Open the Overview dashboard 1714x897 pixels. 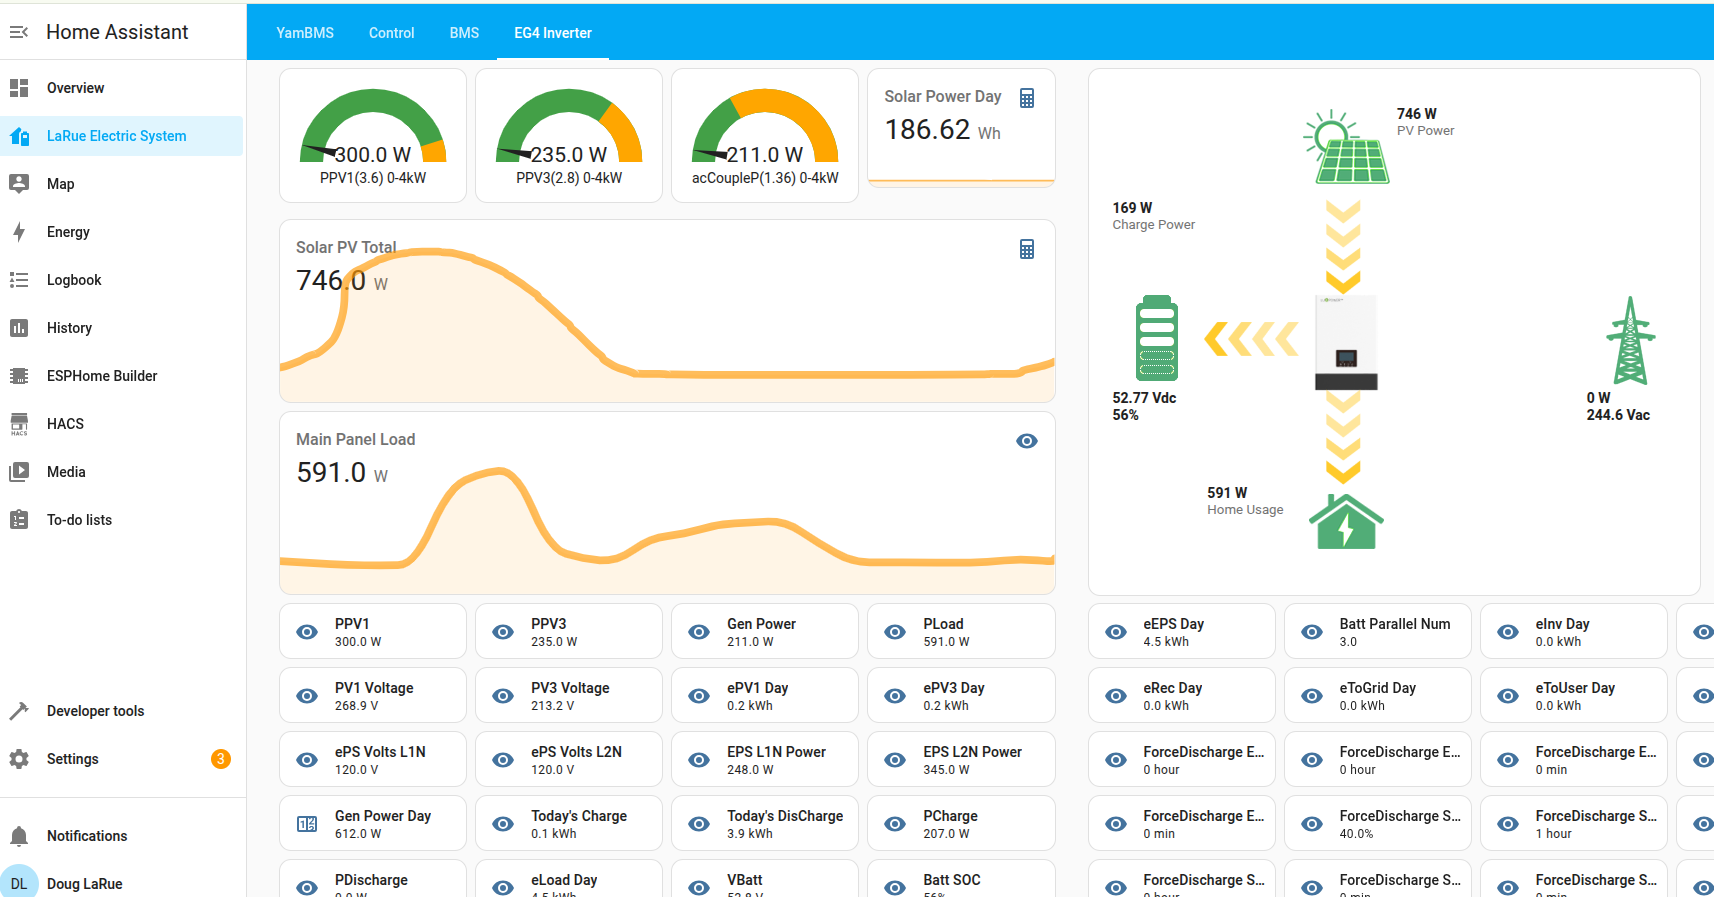click(122, 88)
